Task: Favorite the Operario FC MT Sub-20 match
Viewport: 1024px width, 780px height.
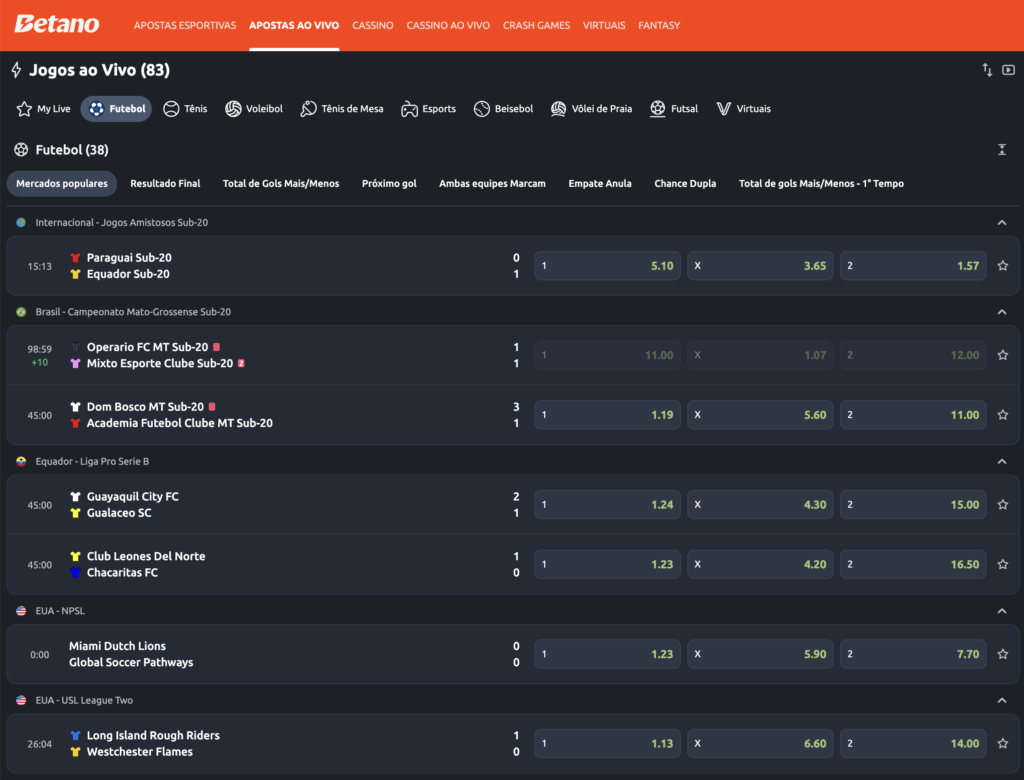Action: pos(1002,355)
